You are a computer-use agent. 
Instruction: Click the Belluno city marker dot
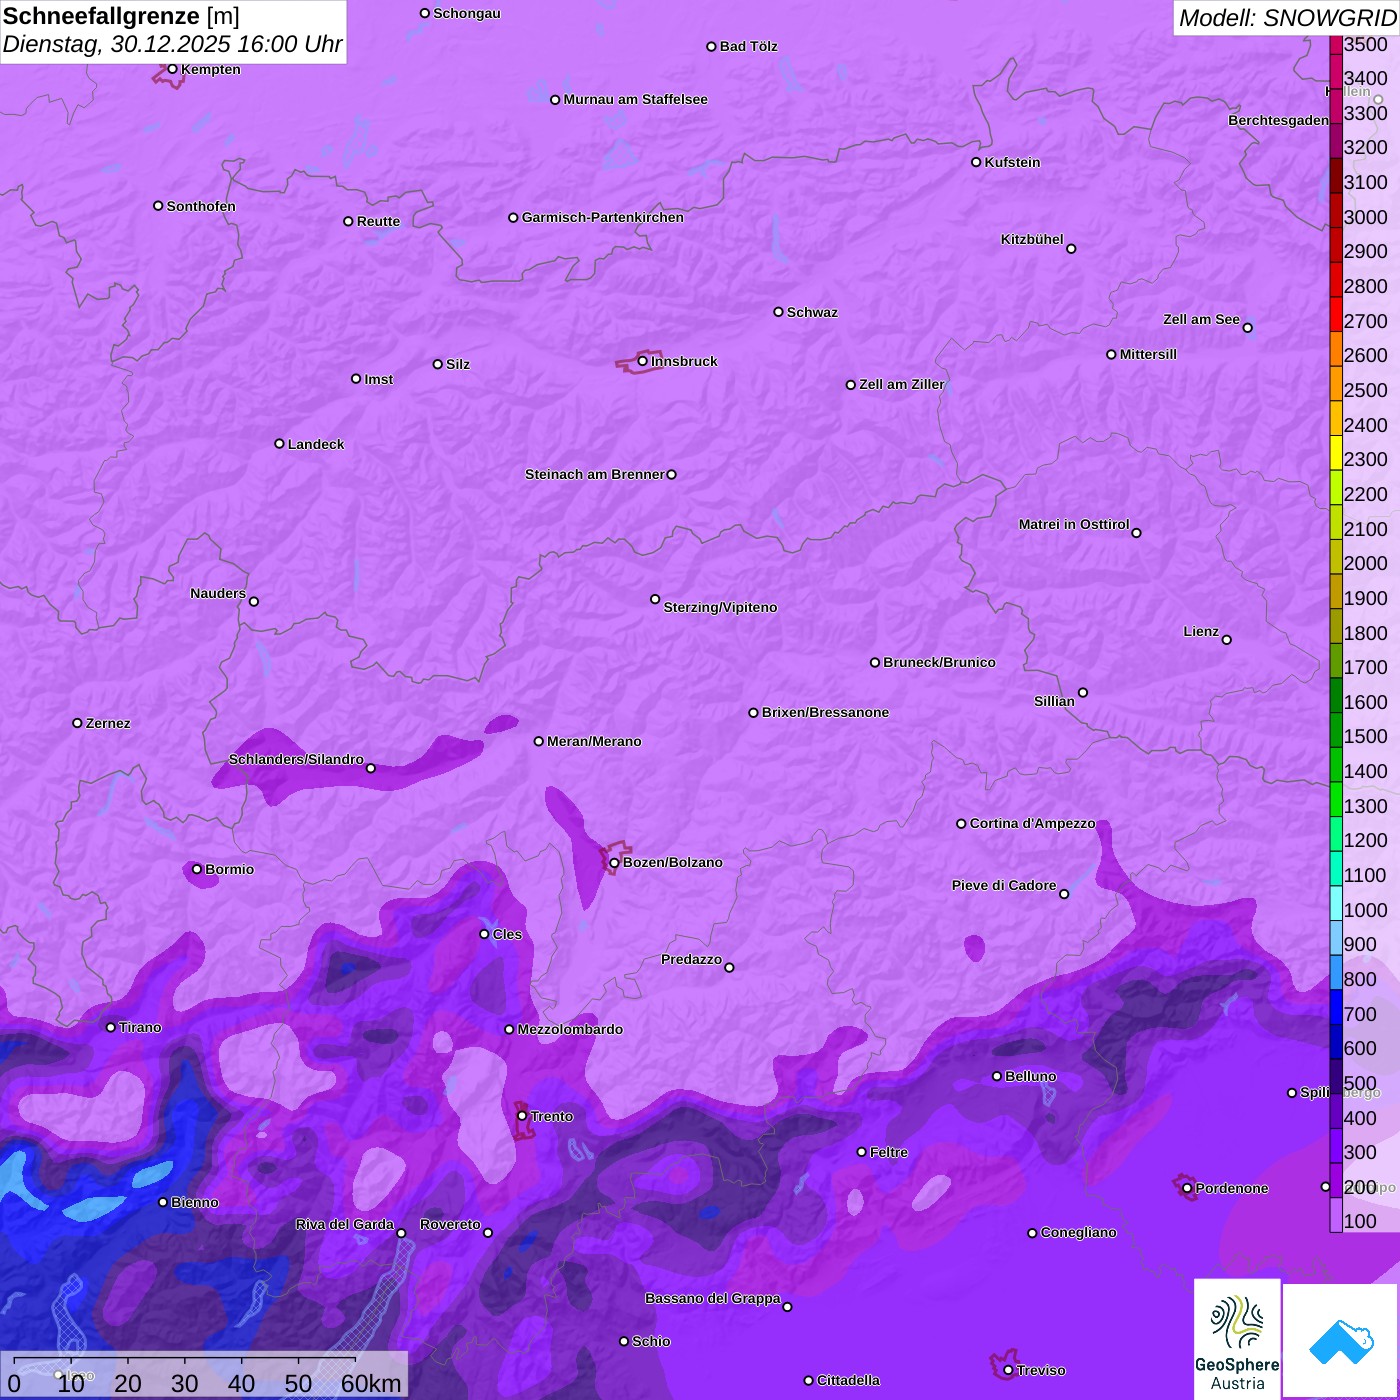tap(997, 1076)
